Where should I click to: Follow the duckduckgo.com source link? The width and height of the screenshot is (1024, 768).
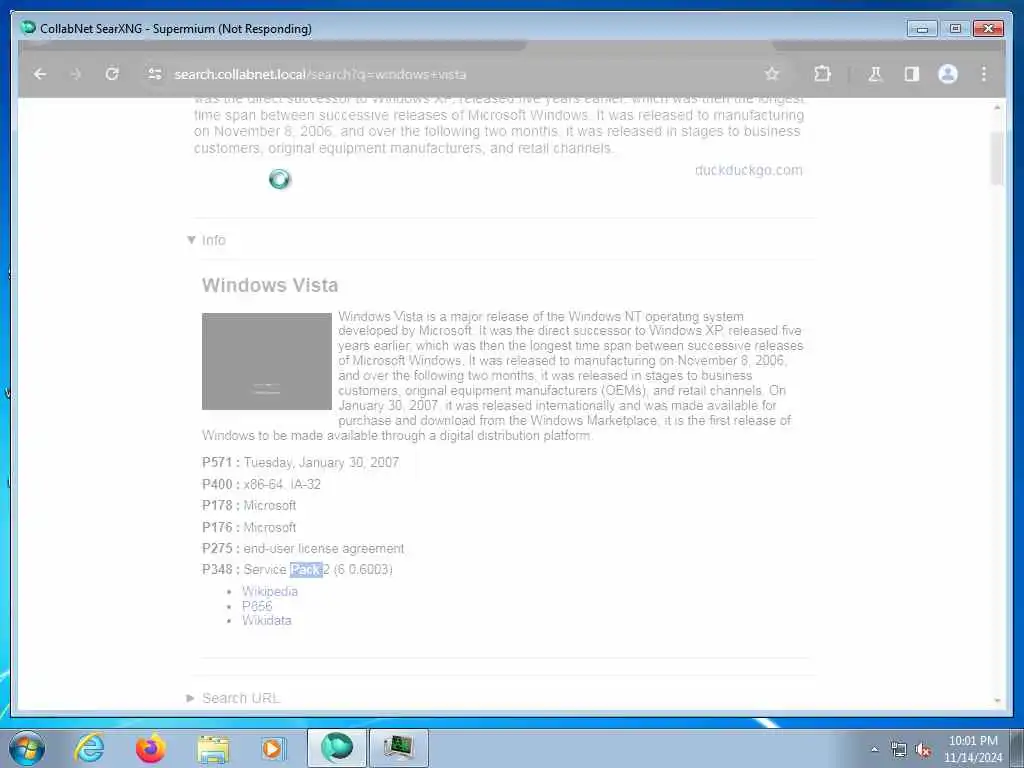[748, 170]
